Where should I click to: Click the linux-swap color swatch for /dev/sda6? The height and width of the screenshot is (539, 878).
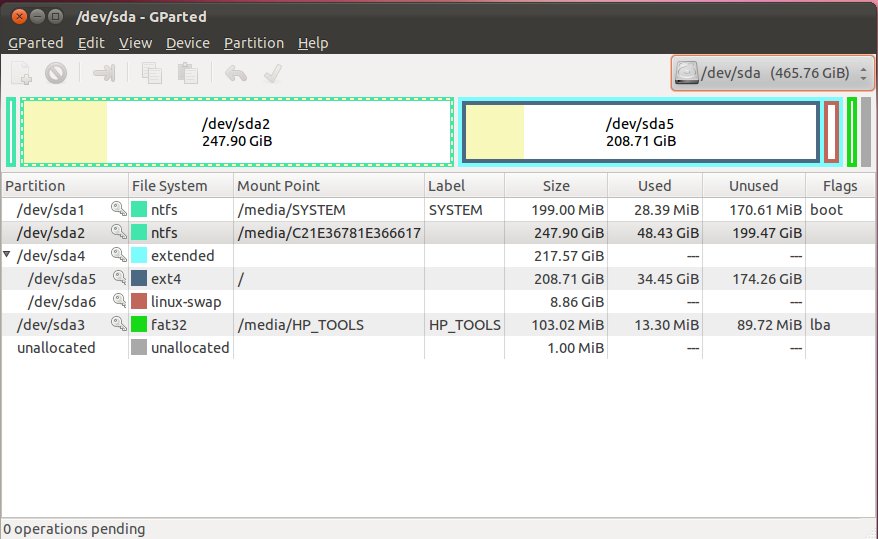click(139, 301)
